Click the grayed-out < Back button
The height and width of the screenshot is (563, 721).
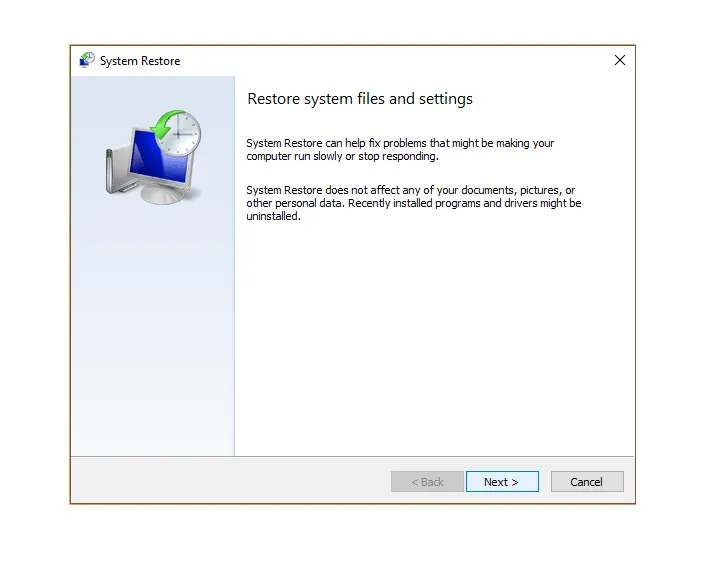tap(427, 482)
